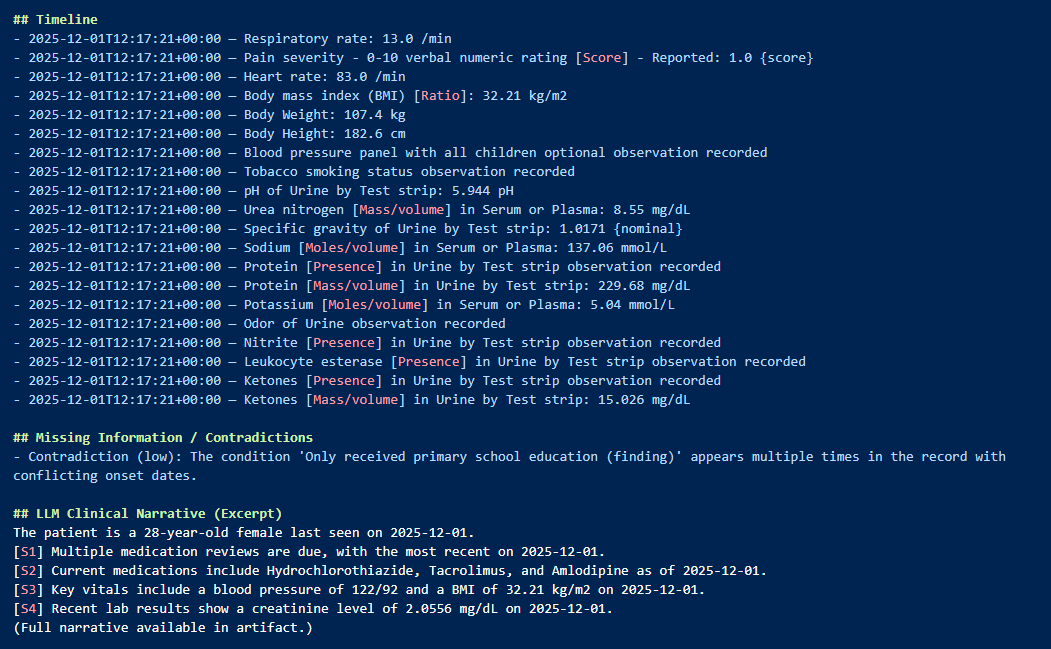Click the Body Weight 107.4 kg entry
Image resolution: width=1051 pixels, height=649 pixels.
pyautogui.click(x=324, y=114)
